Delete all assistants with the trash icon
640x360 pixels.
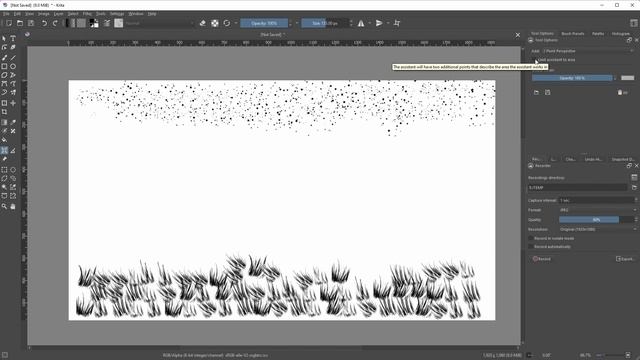[622, 93]
